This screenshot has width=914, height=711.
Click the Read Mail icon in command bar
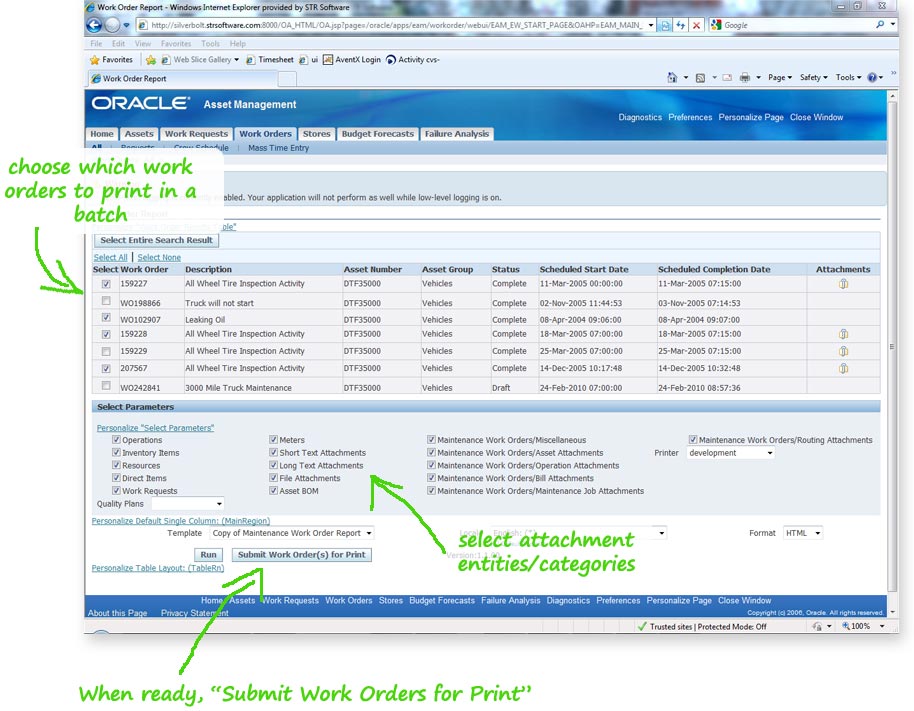(727, 78)
